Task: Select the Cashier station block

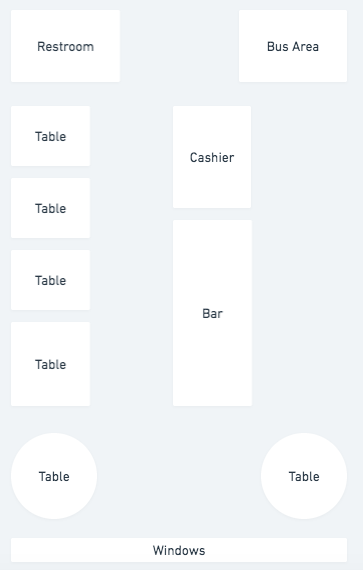Action: [x=212, y=157]
